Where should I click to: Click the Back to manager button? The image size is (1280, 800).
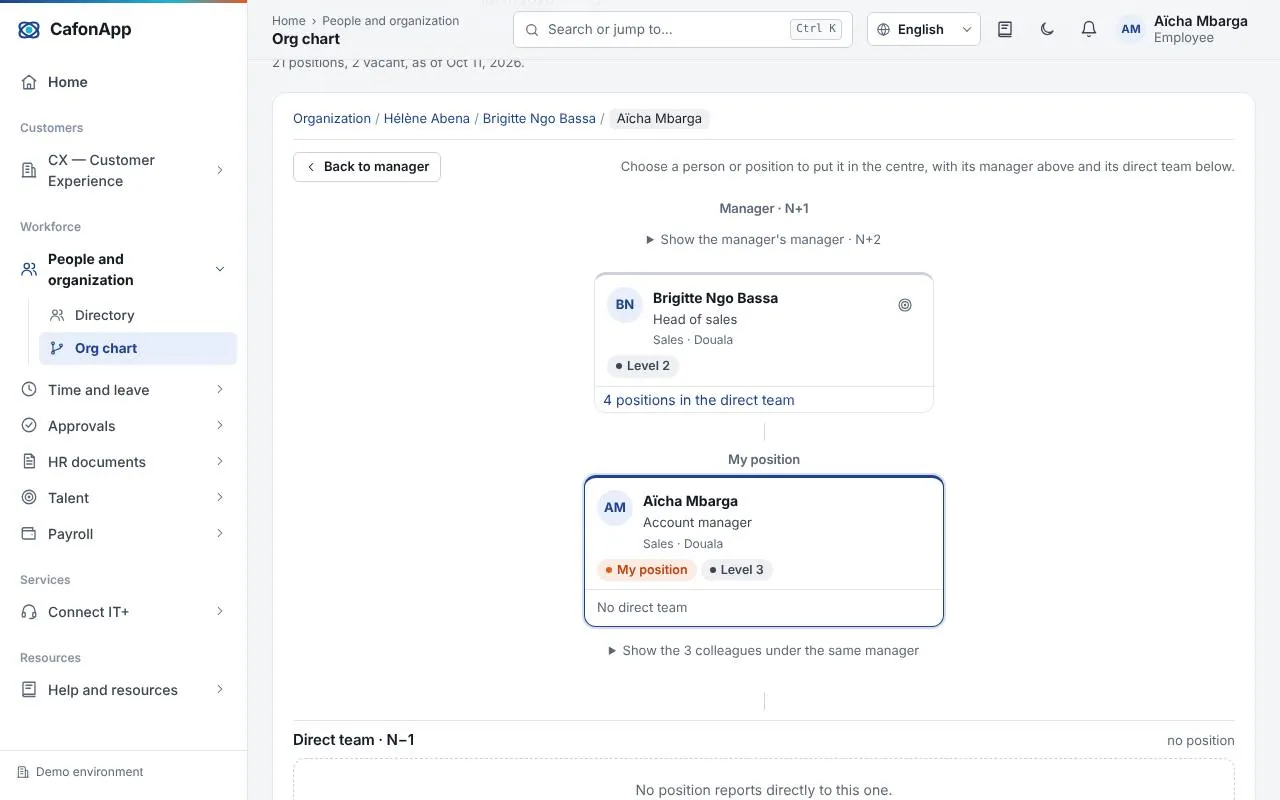[x=367, y=167]
